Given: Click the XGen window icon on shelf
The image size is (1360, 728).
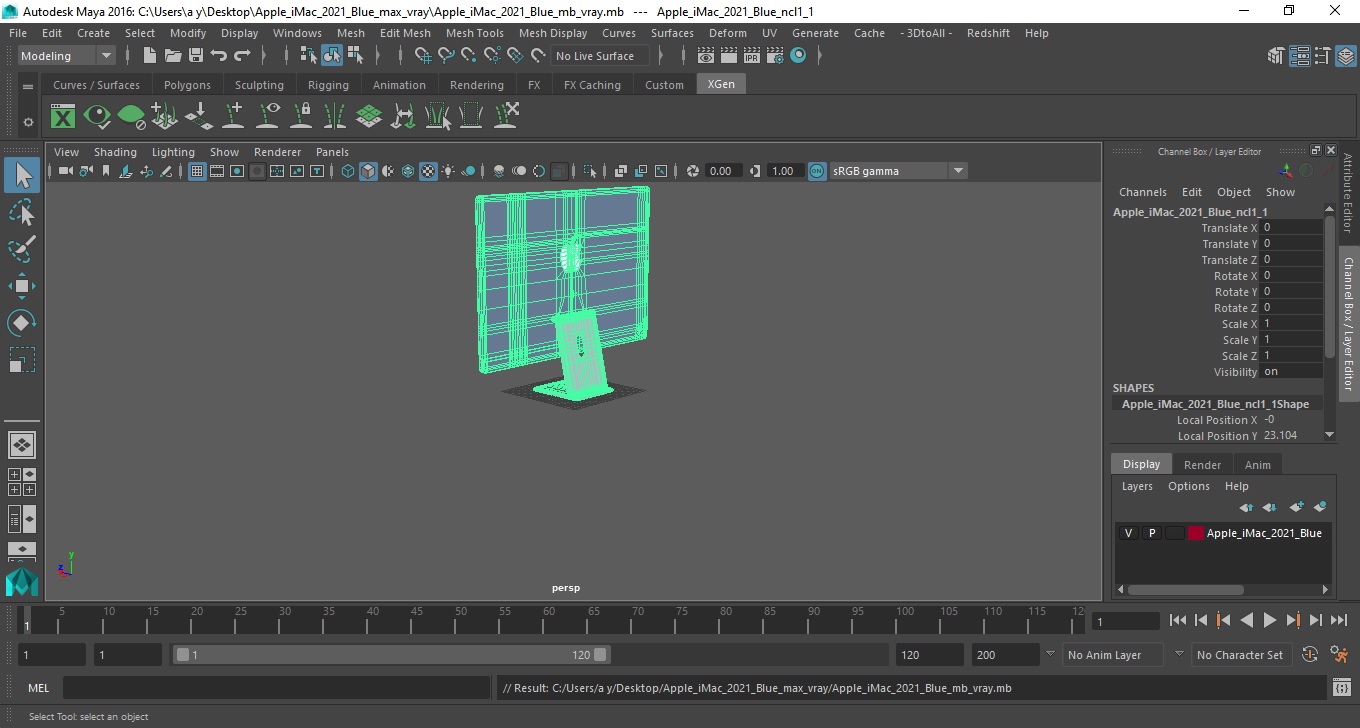Looking at the screenshot, I should point(63,117).
